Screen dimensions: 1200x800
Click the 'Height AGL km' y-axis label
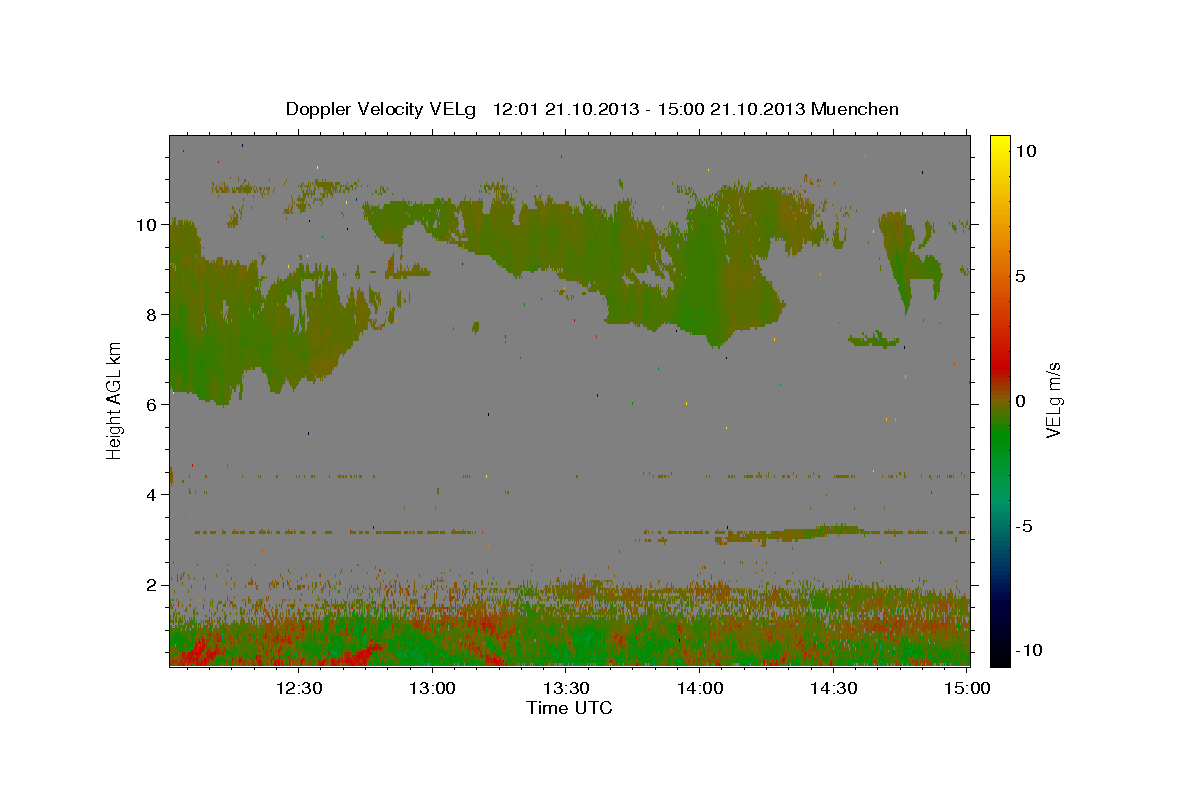pyautogui.click(x=115, y=400)
